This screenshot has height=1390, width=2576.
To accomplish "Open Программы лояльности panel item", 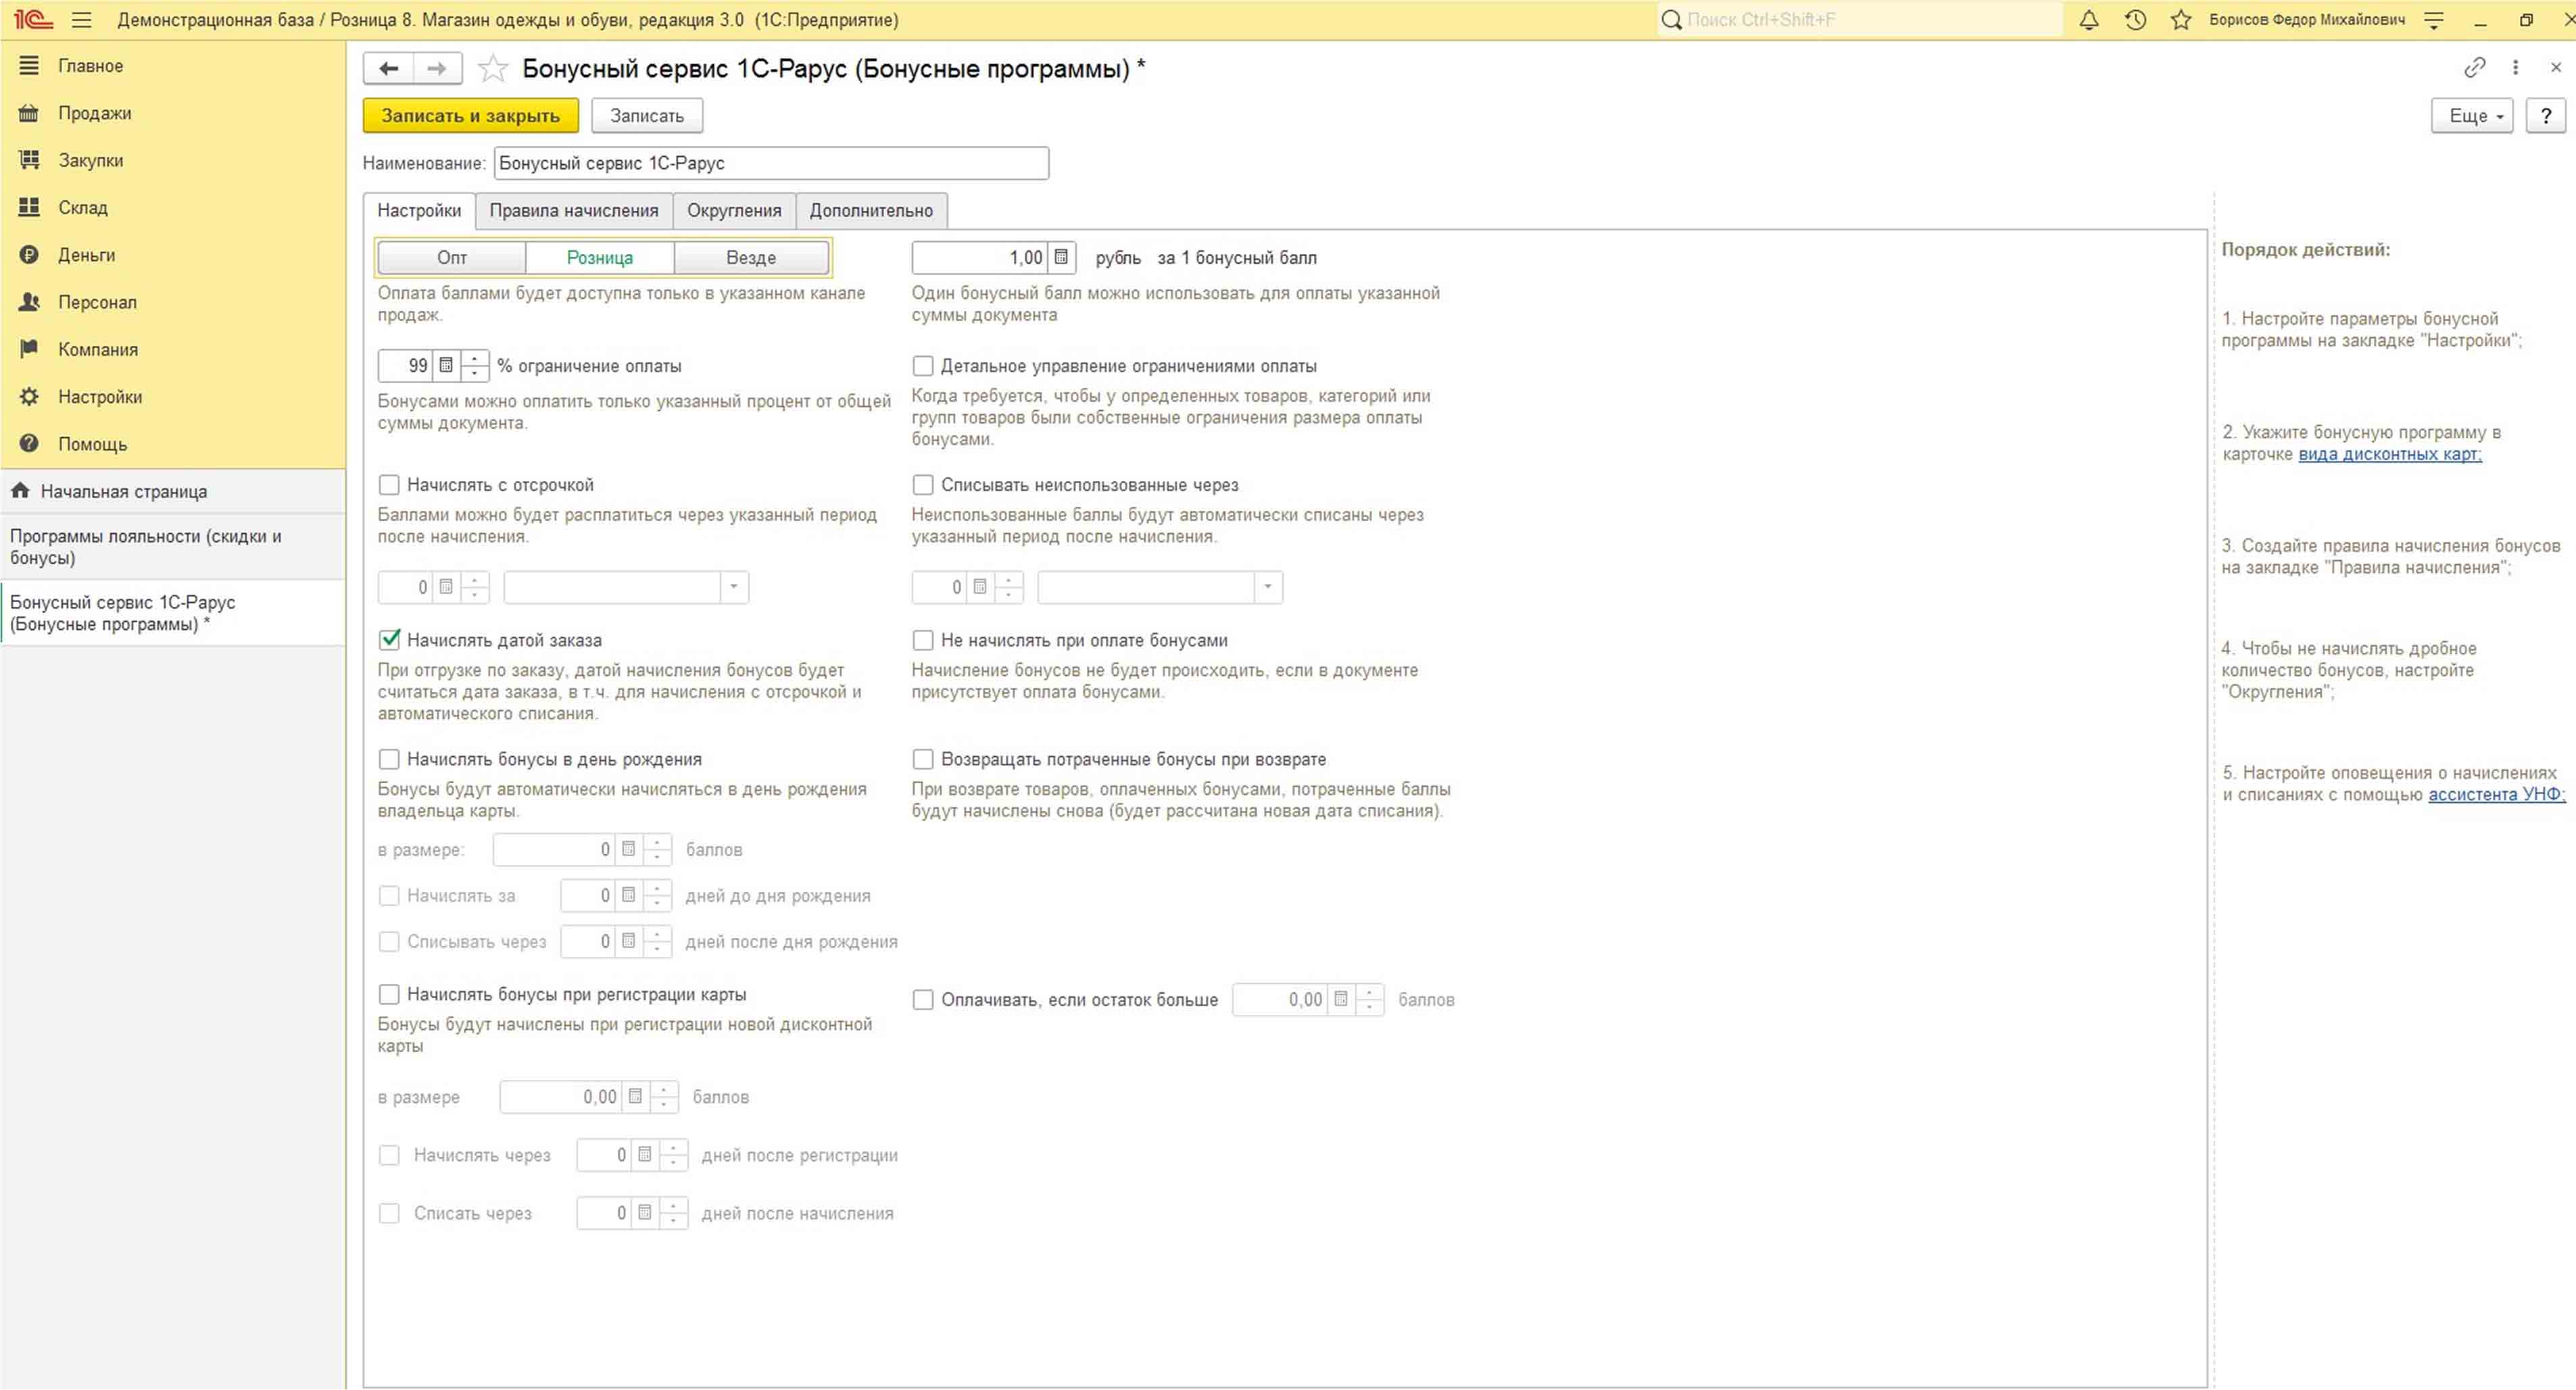I will coord(173,547).
